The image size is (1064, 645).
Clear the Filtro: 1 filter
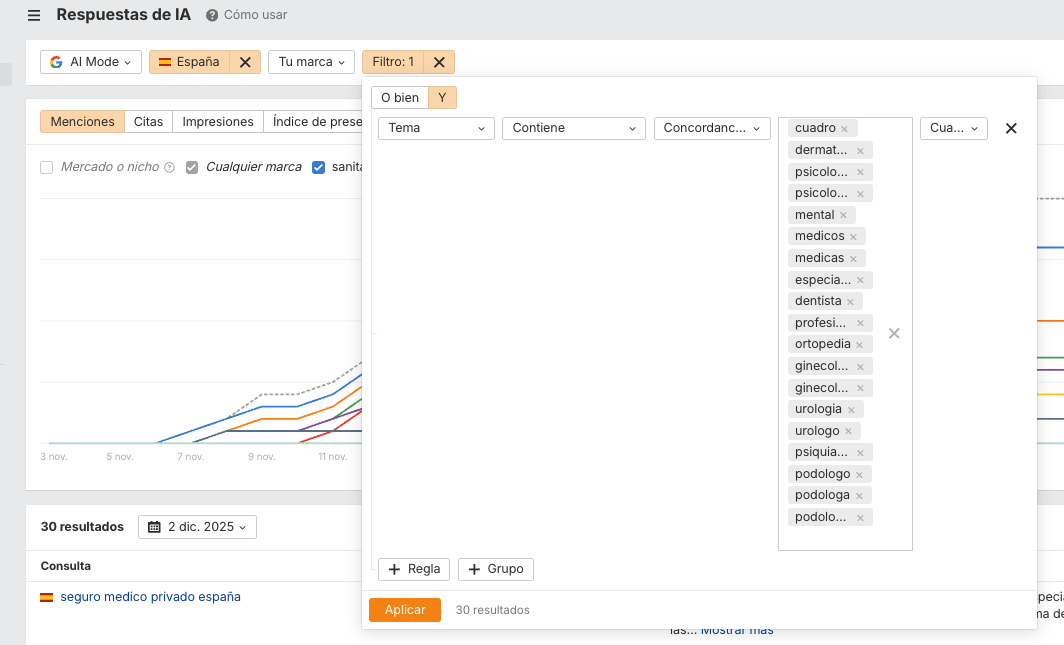(439, 62)
